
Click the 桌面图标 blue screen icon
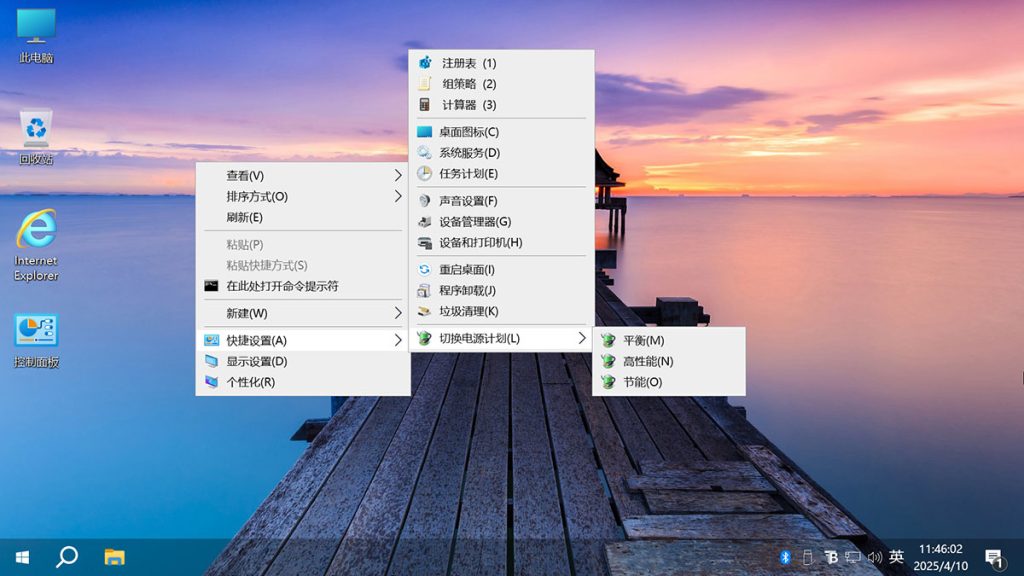[424, 132]
